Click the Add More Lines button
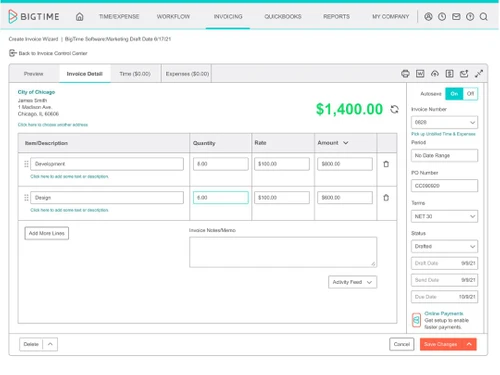The height and width of the screenshot is (375, 500). tap(47, 233)
